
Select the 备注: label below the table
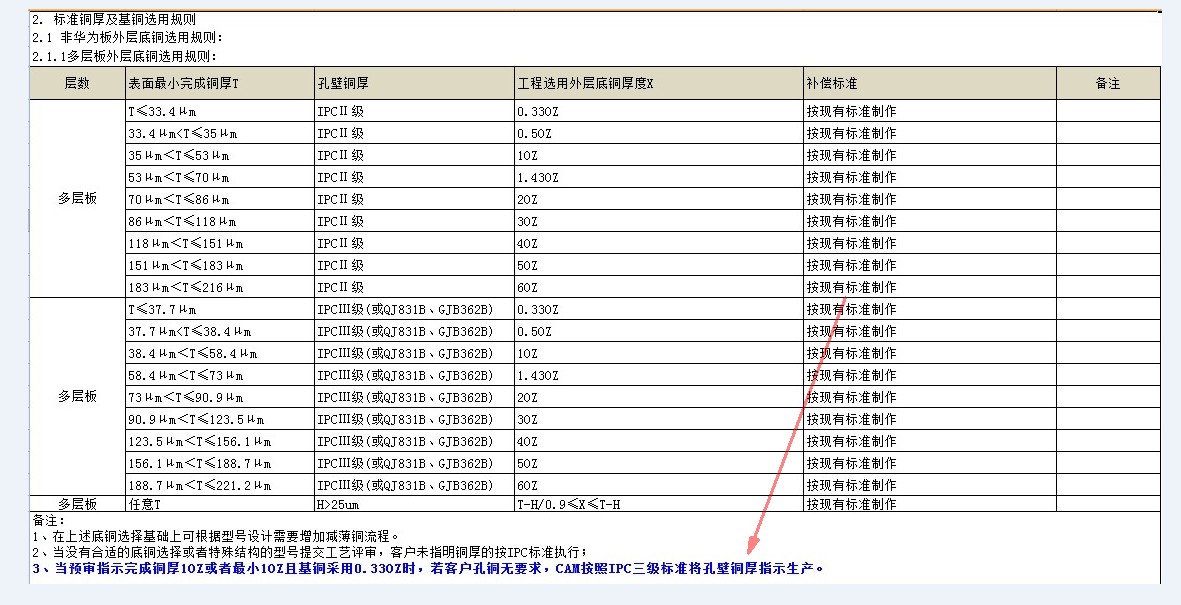[49, 520]
